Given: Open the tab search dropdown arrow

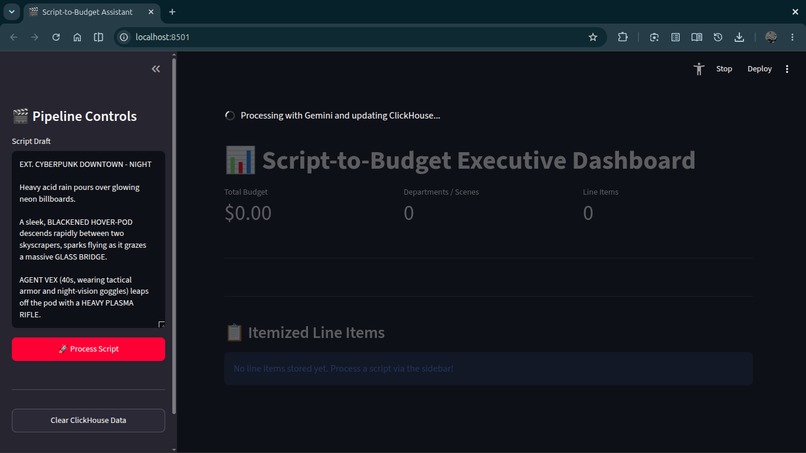Looking at the screenshot, I should tap(11, 12).
